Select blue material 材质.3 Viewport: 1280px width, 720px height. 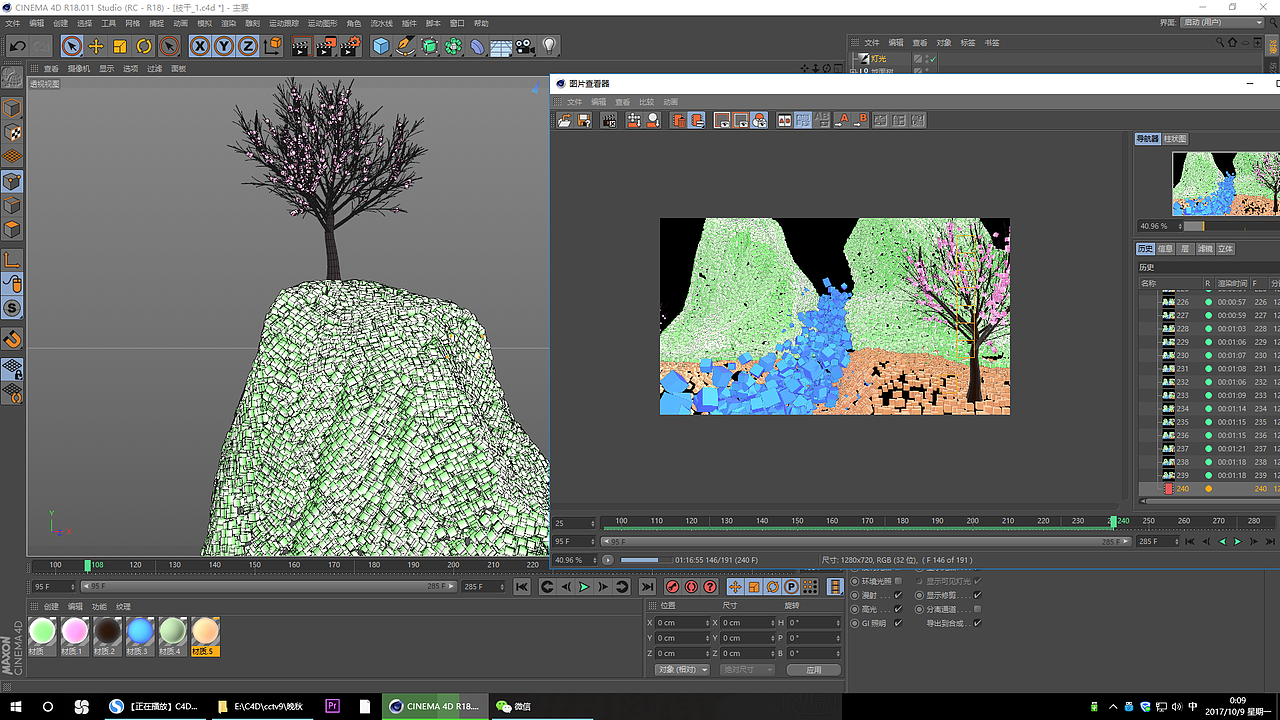[x=140, y=636]
